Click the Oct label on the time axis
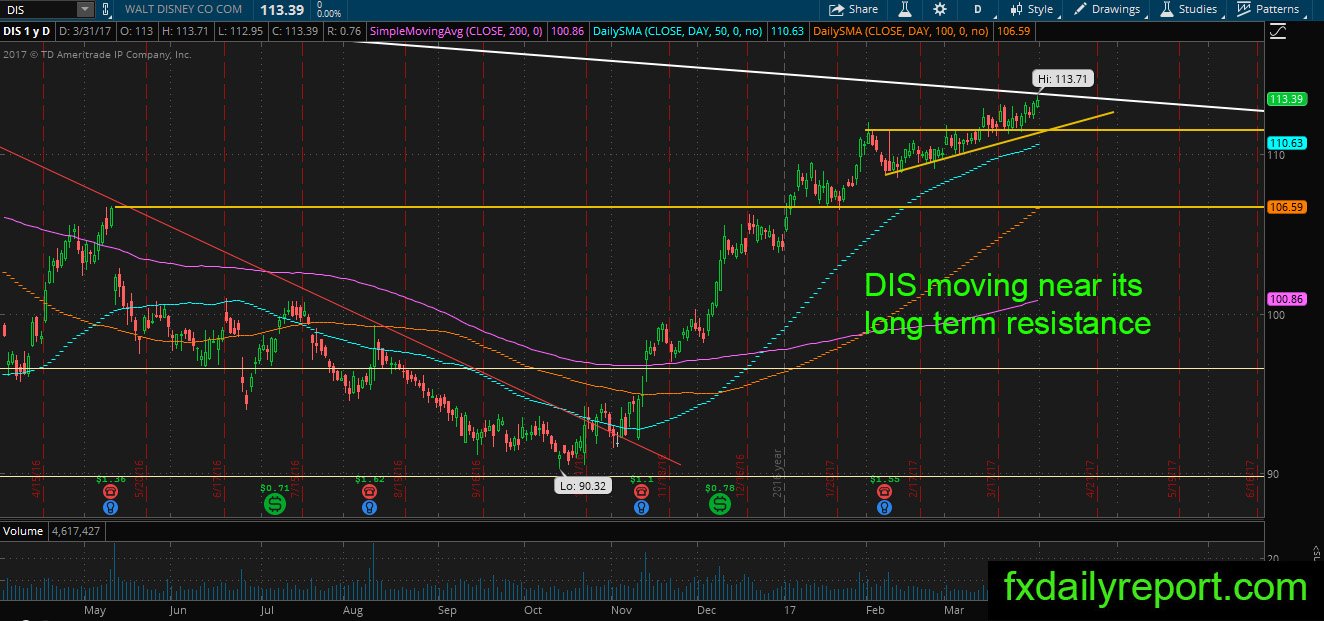Screen dimensions: 1324x621 534,609
